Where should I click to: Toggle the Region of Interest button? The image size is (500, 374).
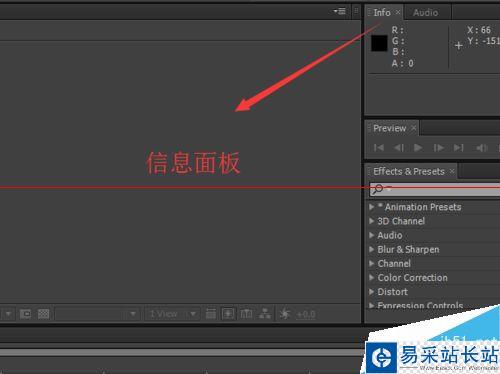25,314
